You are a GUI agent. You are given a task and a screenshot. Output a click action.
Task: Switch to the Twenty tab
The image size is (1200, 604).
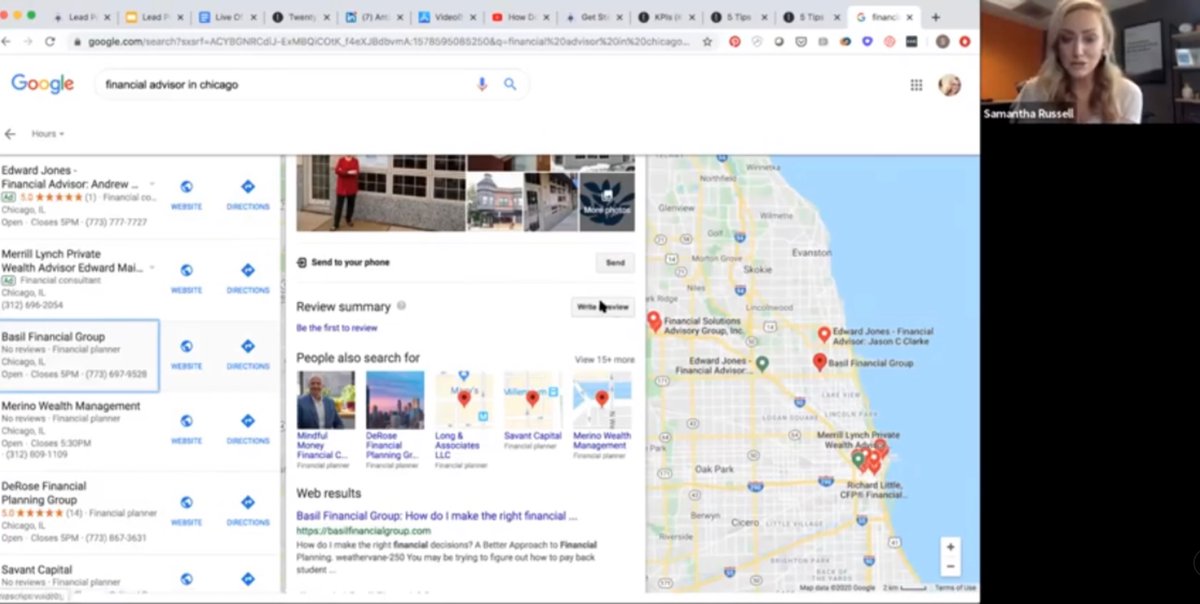tap(299, 17)
